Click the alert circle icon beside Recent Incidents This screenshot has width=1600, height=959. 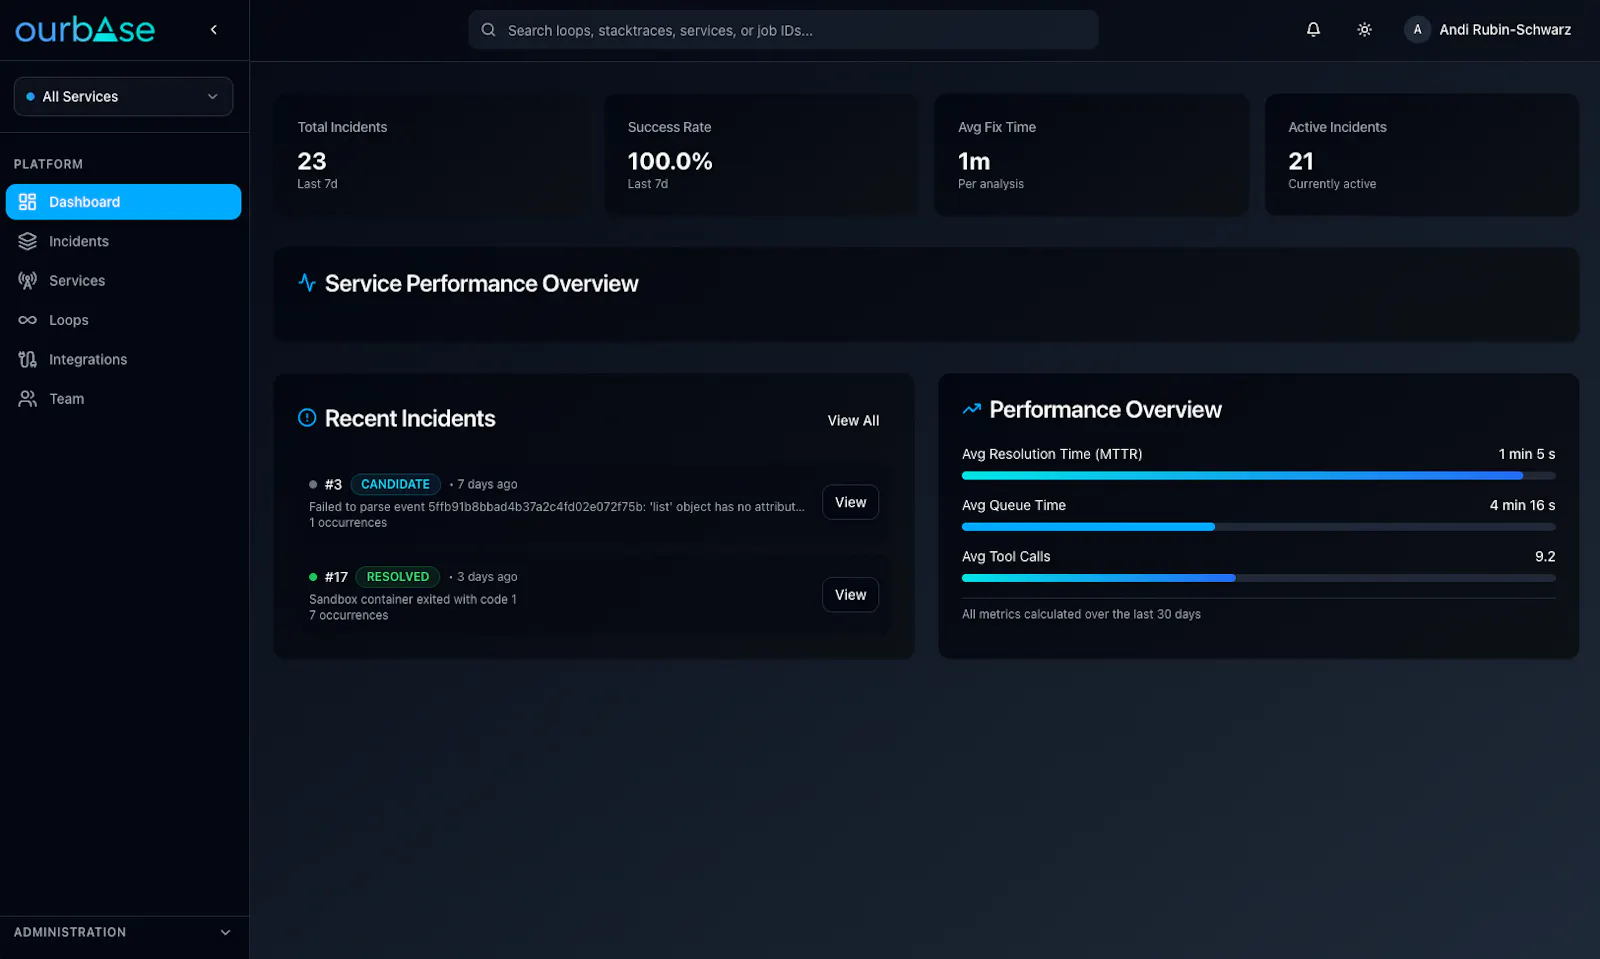[x=307, y=418]
